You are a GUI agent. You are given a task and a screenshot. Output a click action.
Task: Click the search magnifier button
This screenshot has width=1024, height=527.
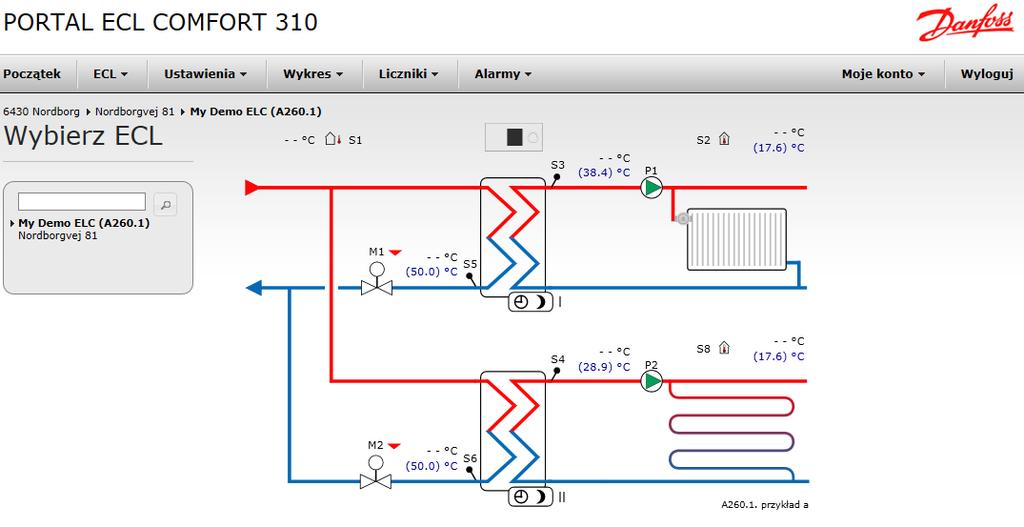pyautogui.click(x=166, y=204)
